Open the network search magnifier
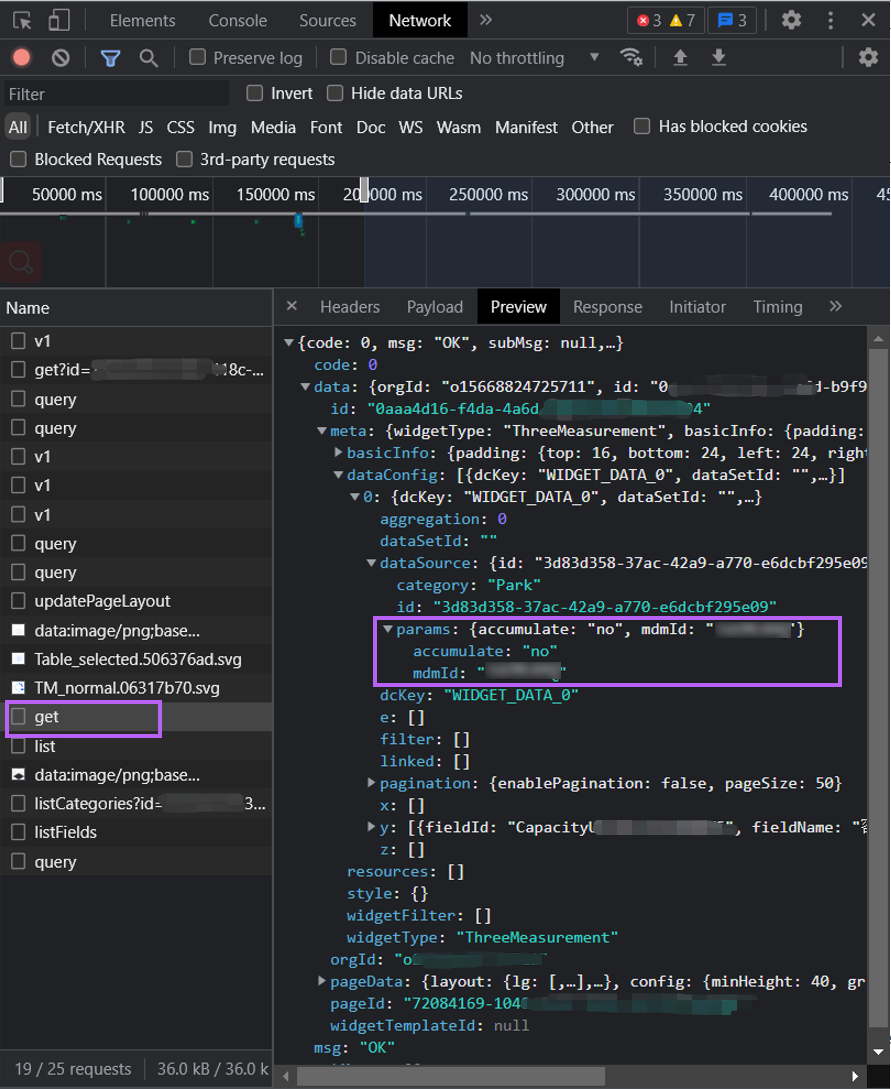The width and height of the screenshot is (891, 1089). (148, 58)
